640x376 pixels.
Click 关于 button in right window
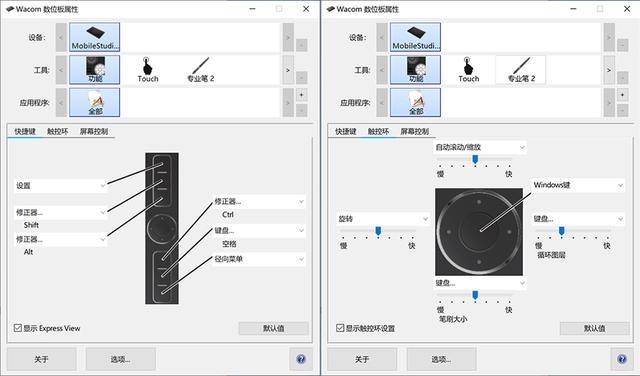click(x=362, y=359)
